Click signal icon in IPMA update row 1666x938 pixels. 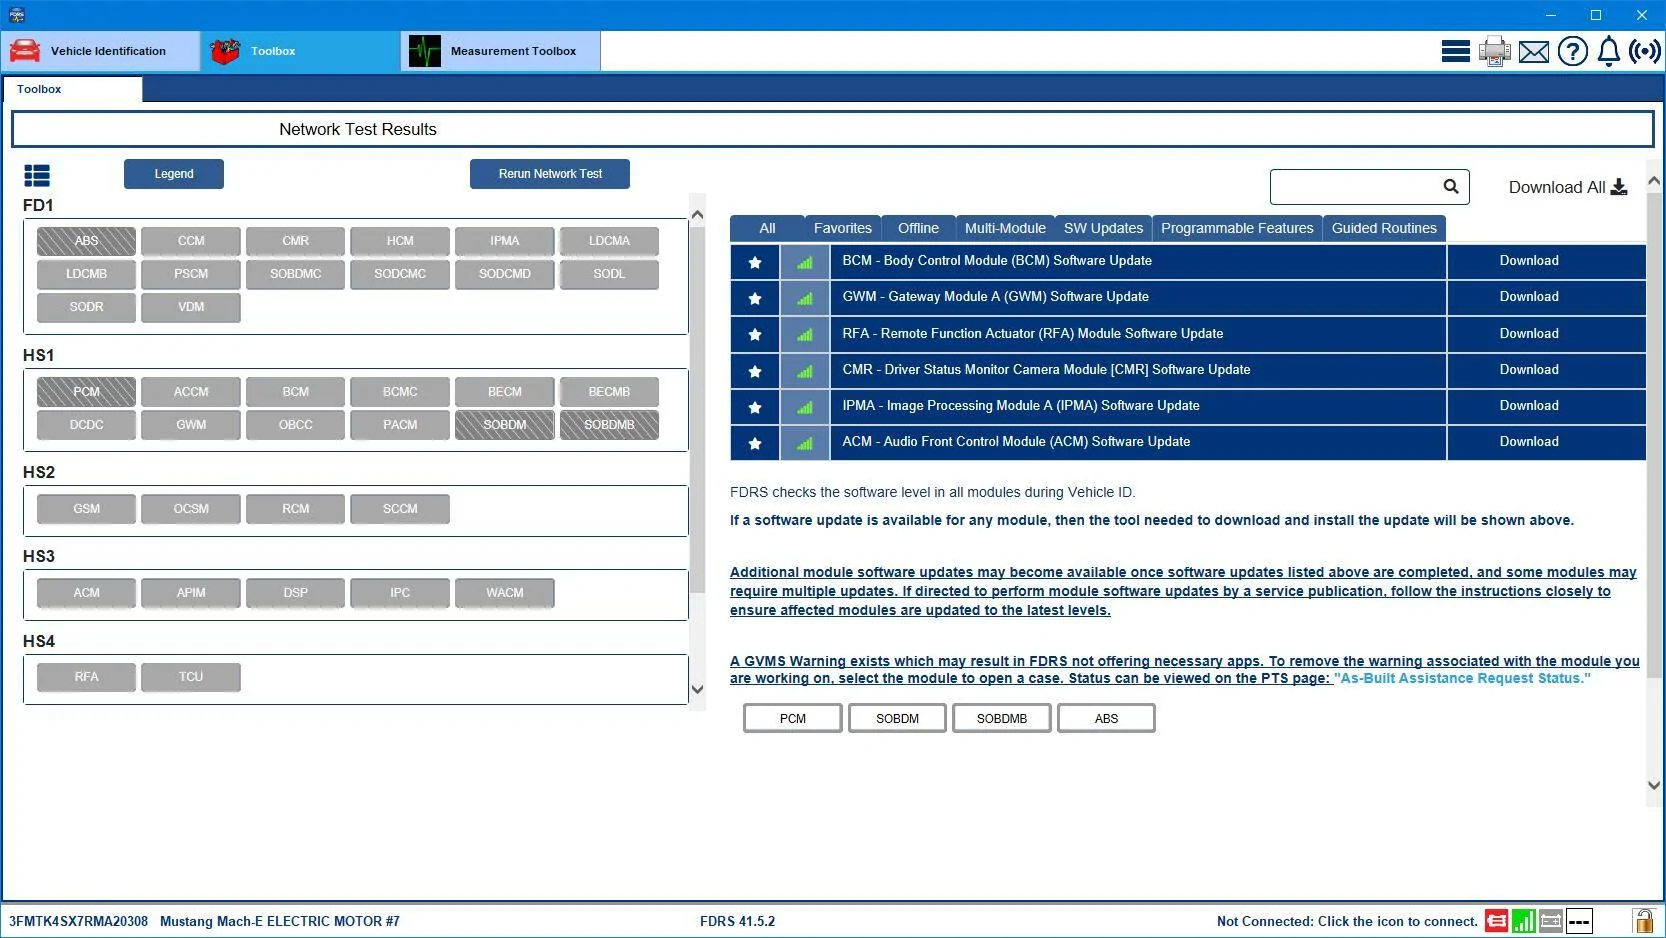pyautogui.click(x=805, y=407)
